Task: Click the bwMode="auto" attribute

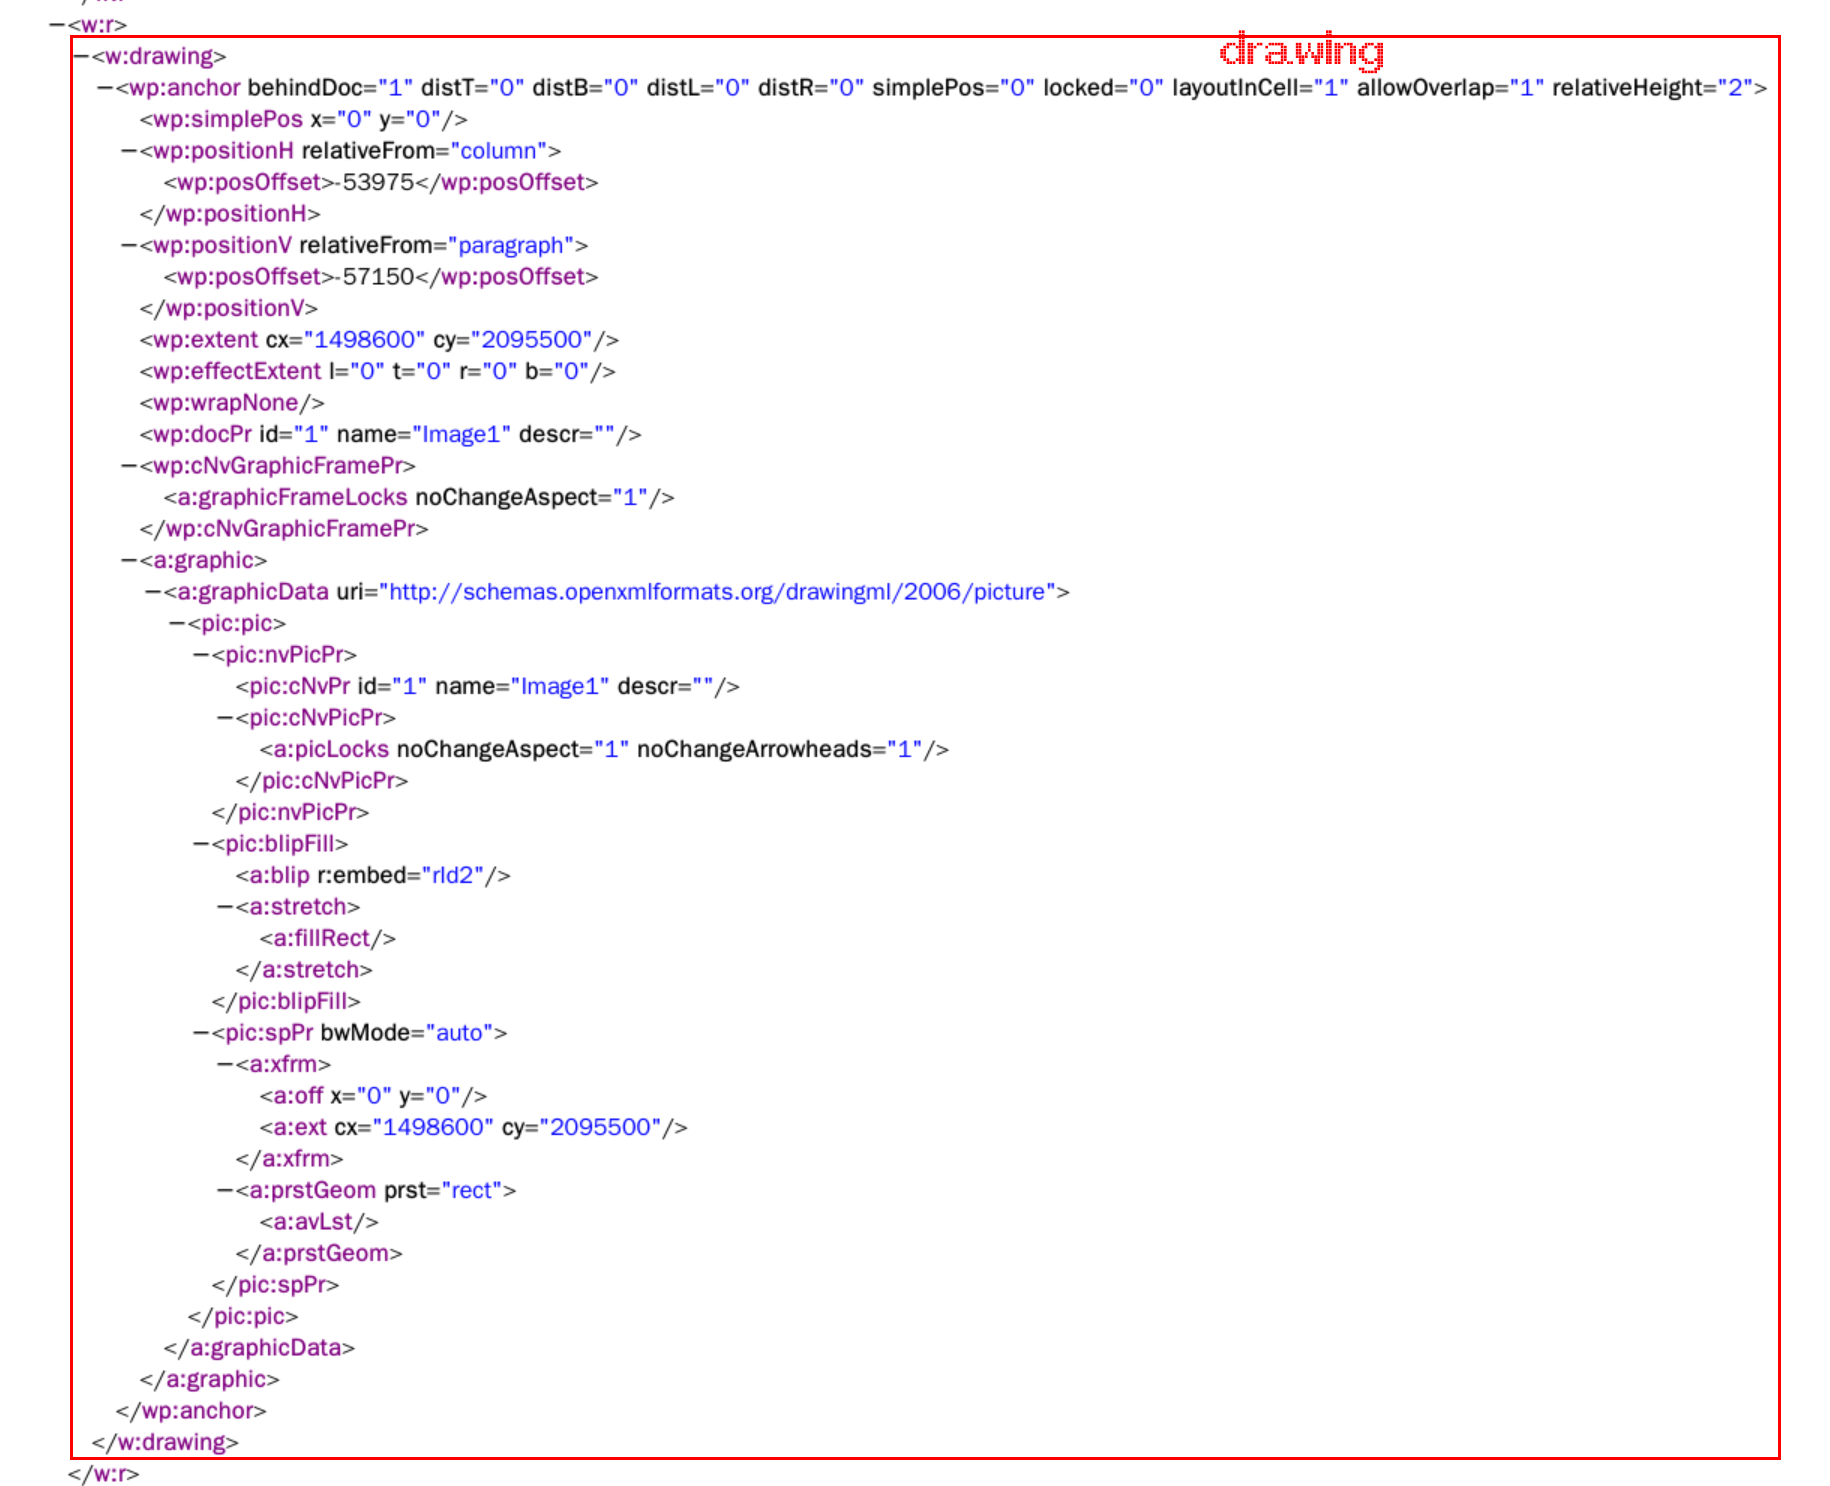Action: coord(407,1033)
